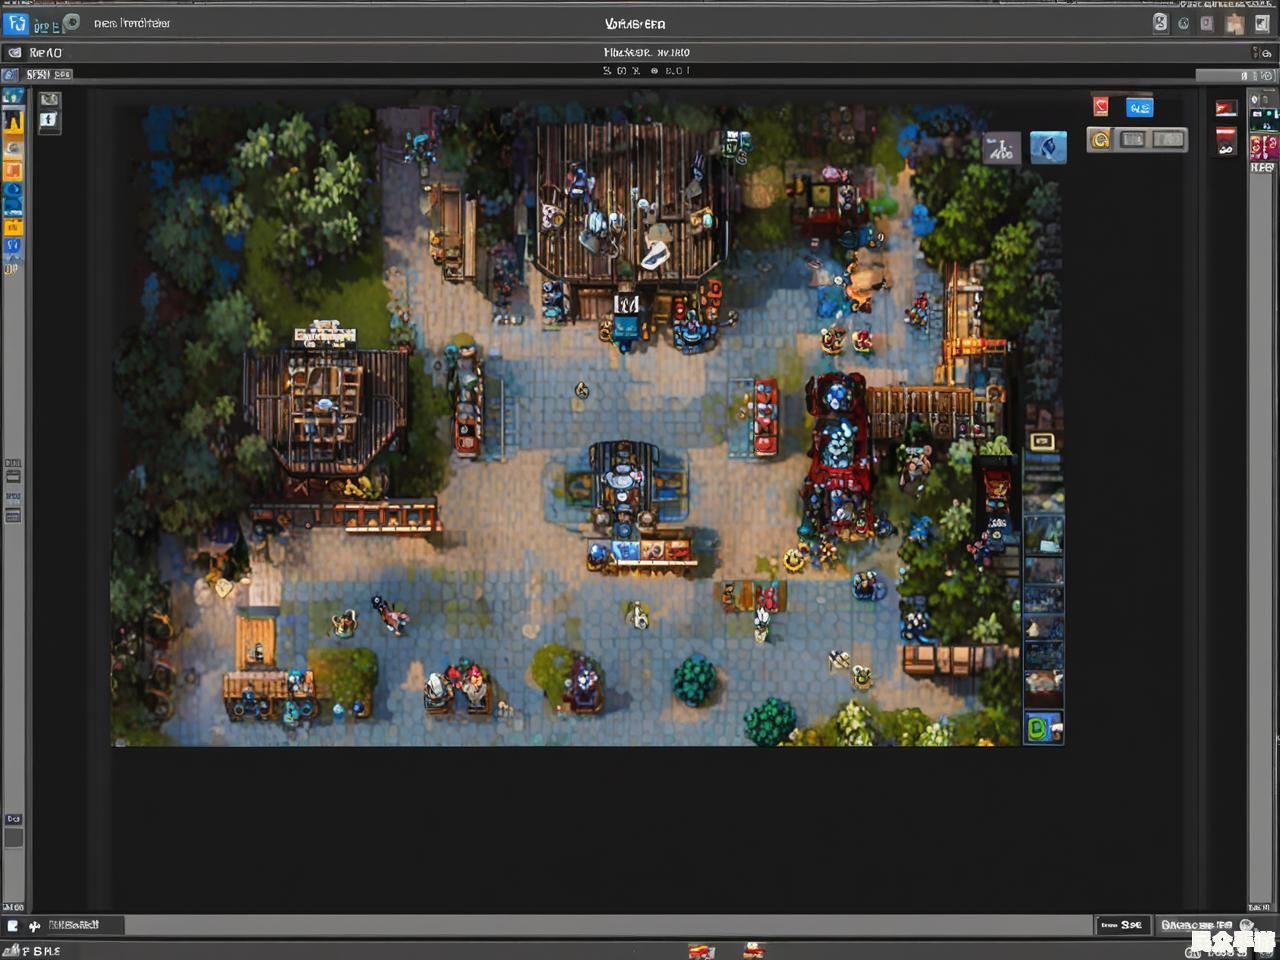Switch to the tab under the second toolbar row
1280x960 pixels.
click(x=47, y=74)
